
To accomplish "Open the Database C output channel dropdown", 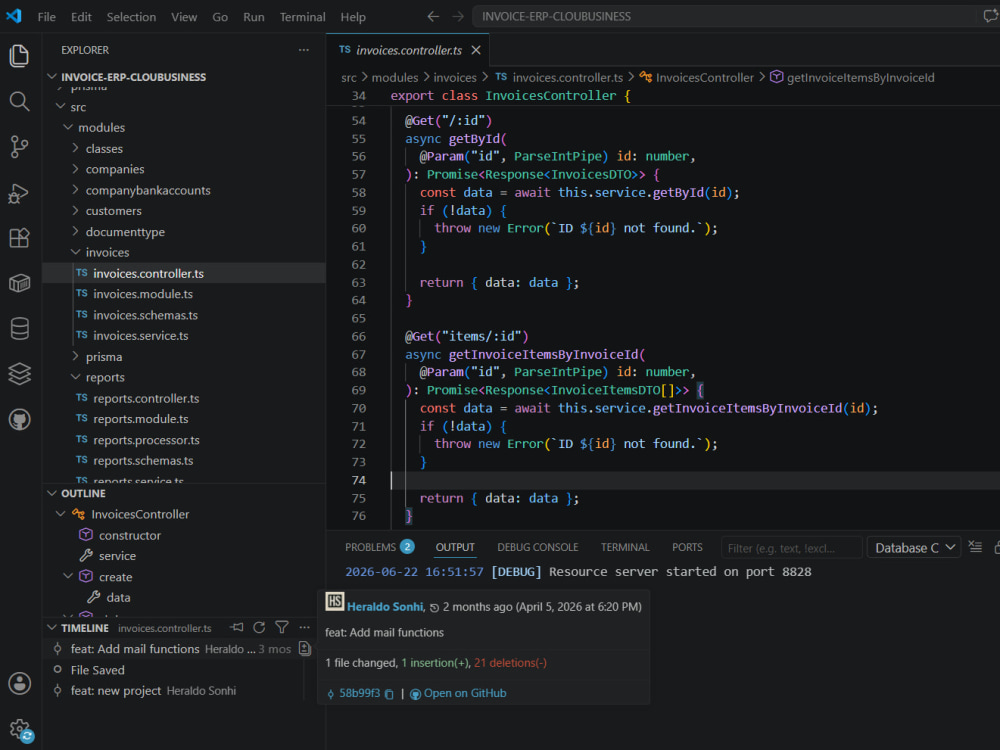I will (914, 548).
